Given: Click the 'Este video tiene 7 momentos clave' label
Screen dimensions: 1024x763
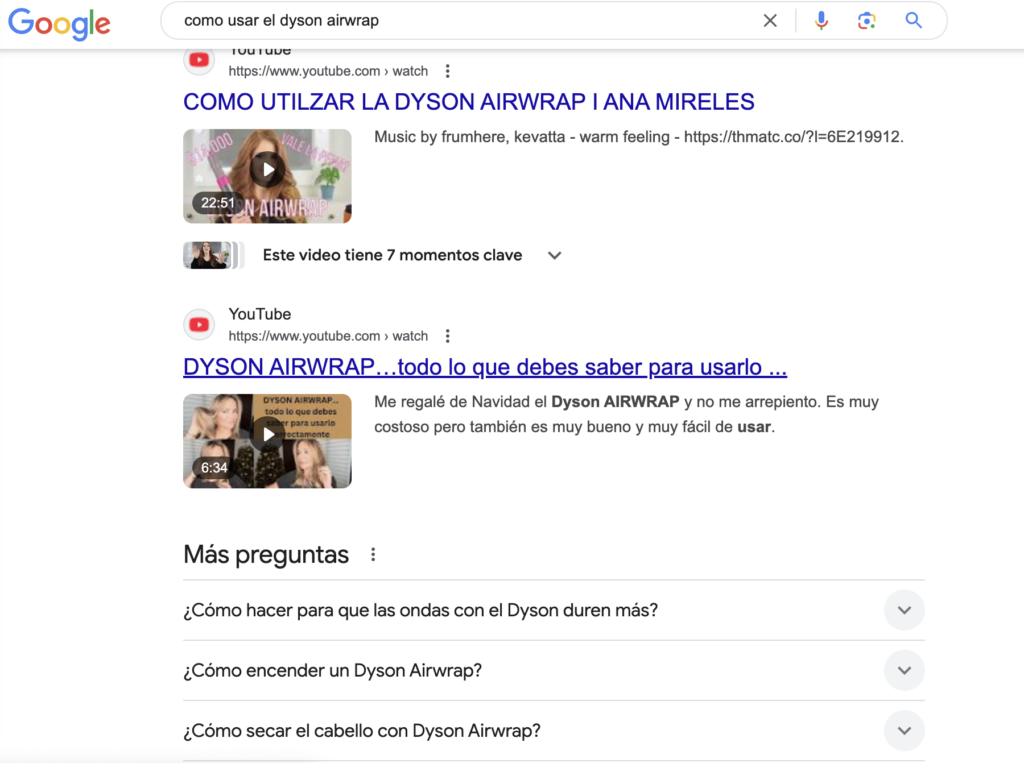Looking at the screenshot, I should 392,255.
